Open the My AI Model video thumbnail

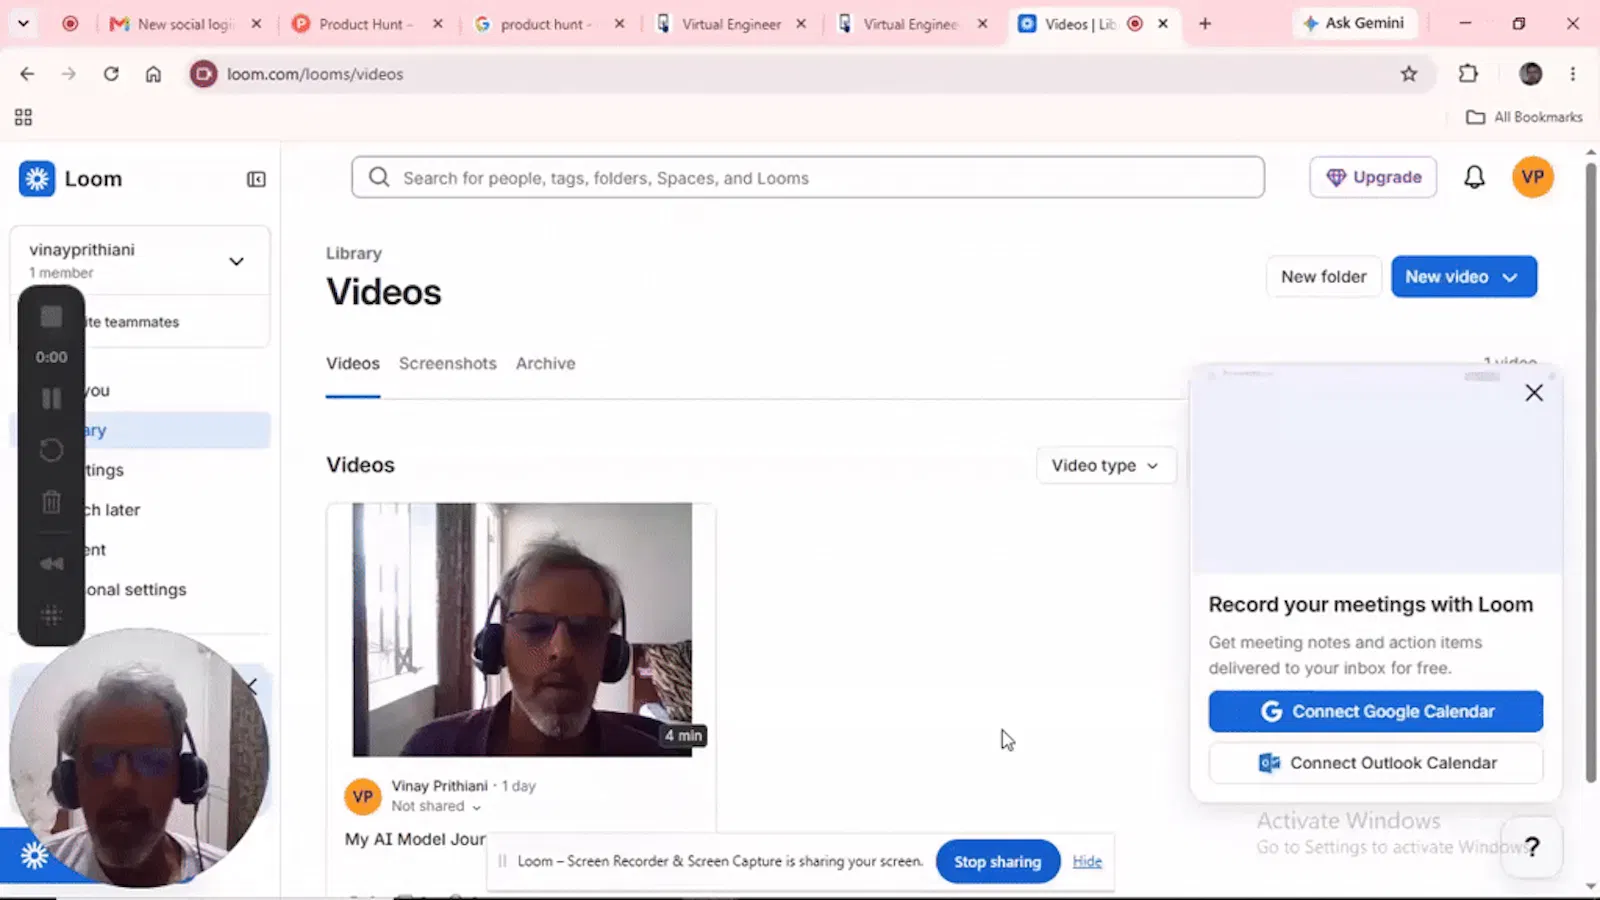pos(521,630)
